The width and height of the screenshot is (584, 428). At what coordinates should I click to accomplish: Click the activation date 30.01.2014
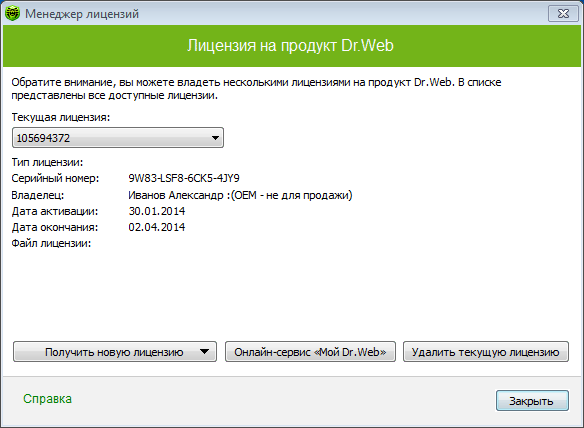tap(156, 211)
